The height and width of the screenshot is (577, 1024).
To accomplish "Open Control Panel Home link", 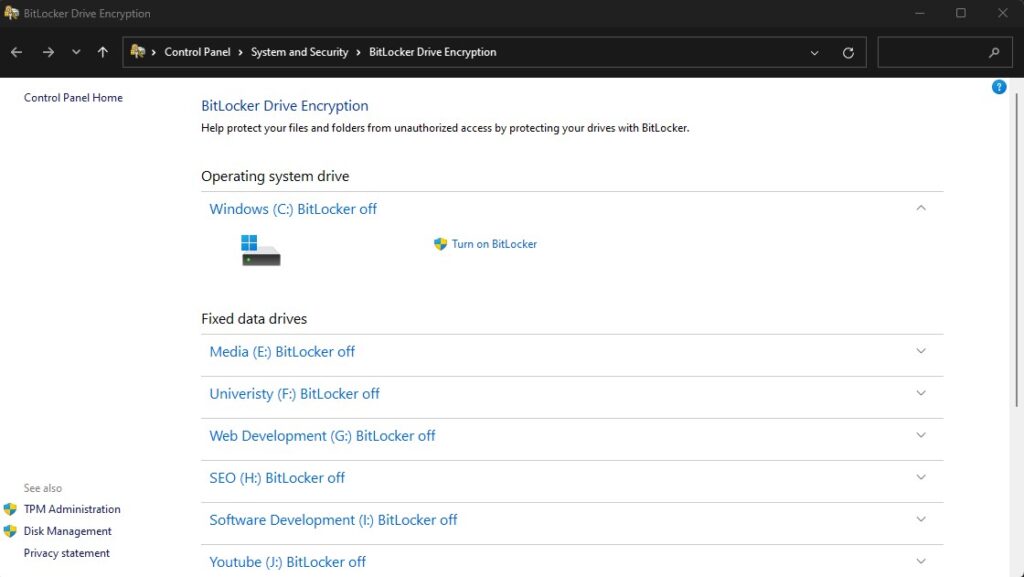I will click(73, 98).
